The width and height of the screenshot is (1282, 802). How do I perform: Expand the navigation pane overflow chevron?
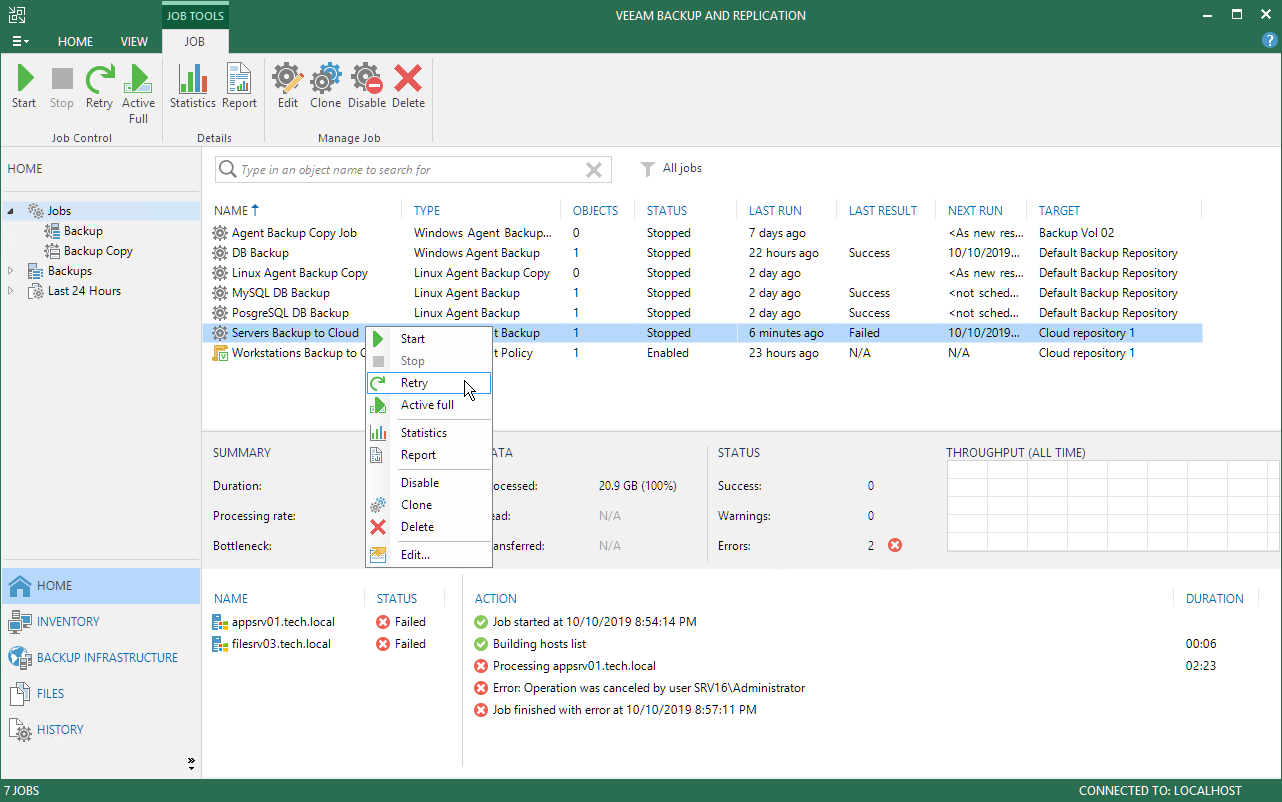191,764
